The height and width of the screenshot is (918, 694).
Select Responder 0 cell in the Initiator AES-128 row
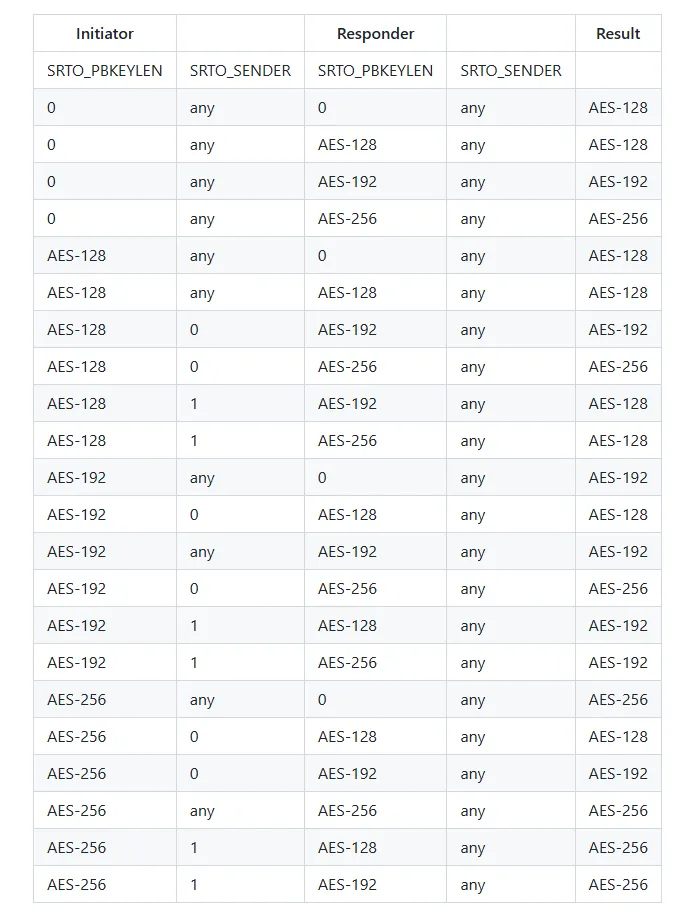tap(322, 256)
